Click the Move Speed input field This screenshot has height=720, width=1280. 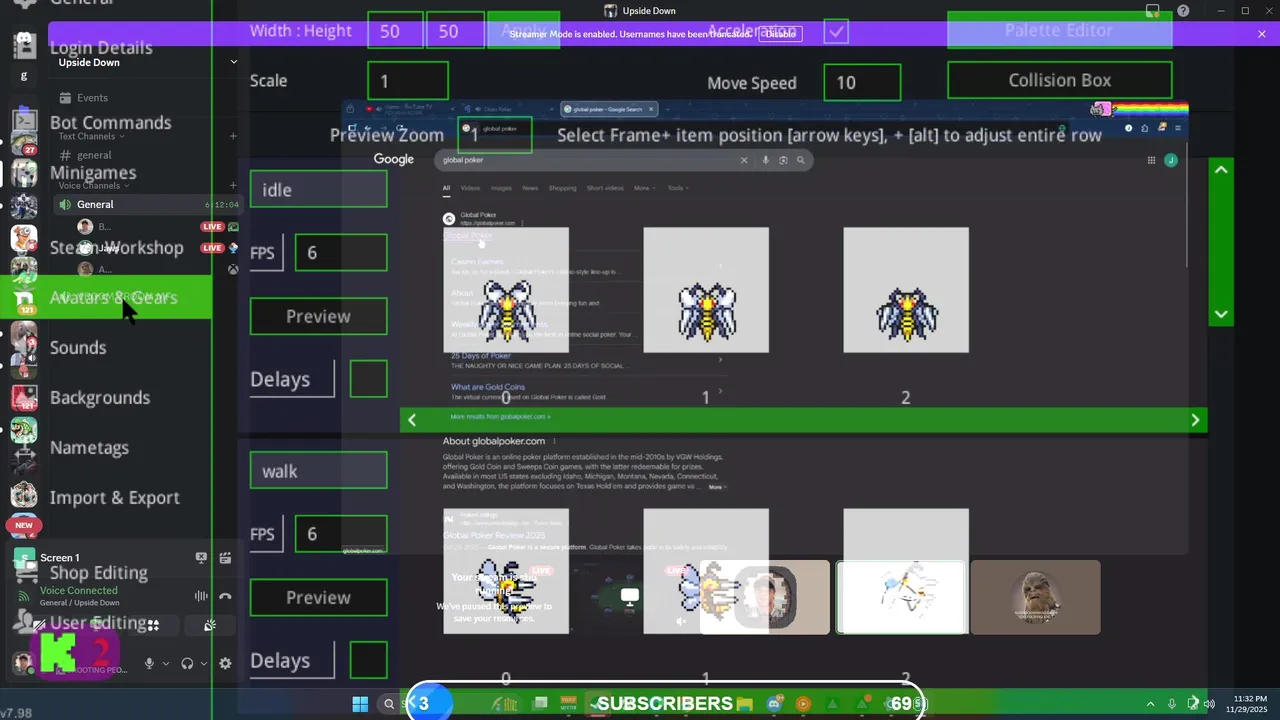pyautogui.click(x=862, y=82)
